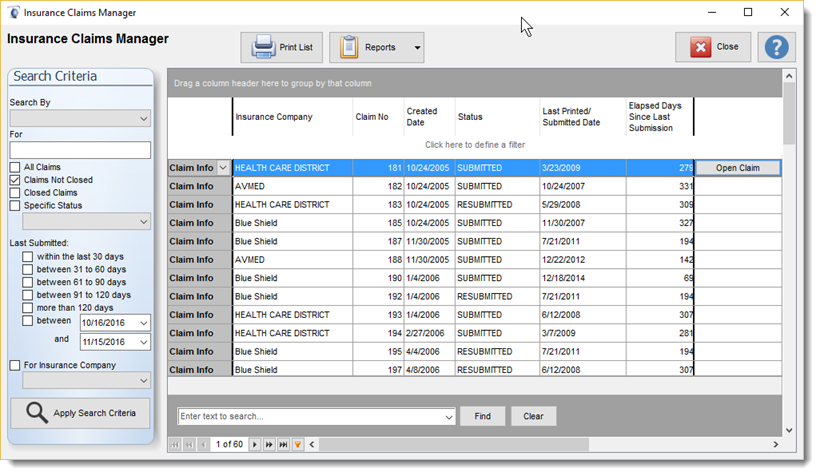Check within the last 30 days

coord(28,257)
